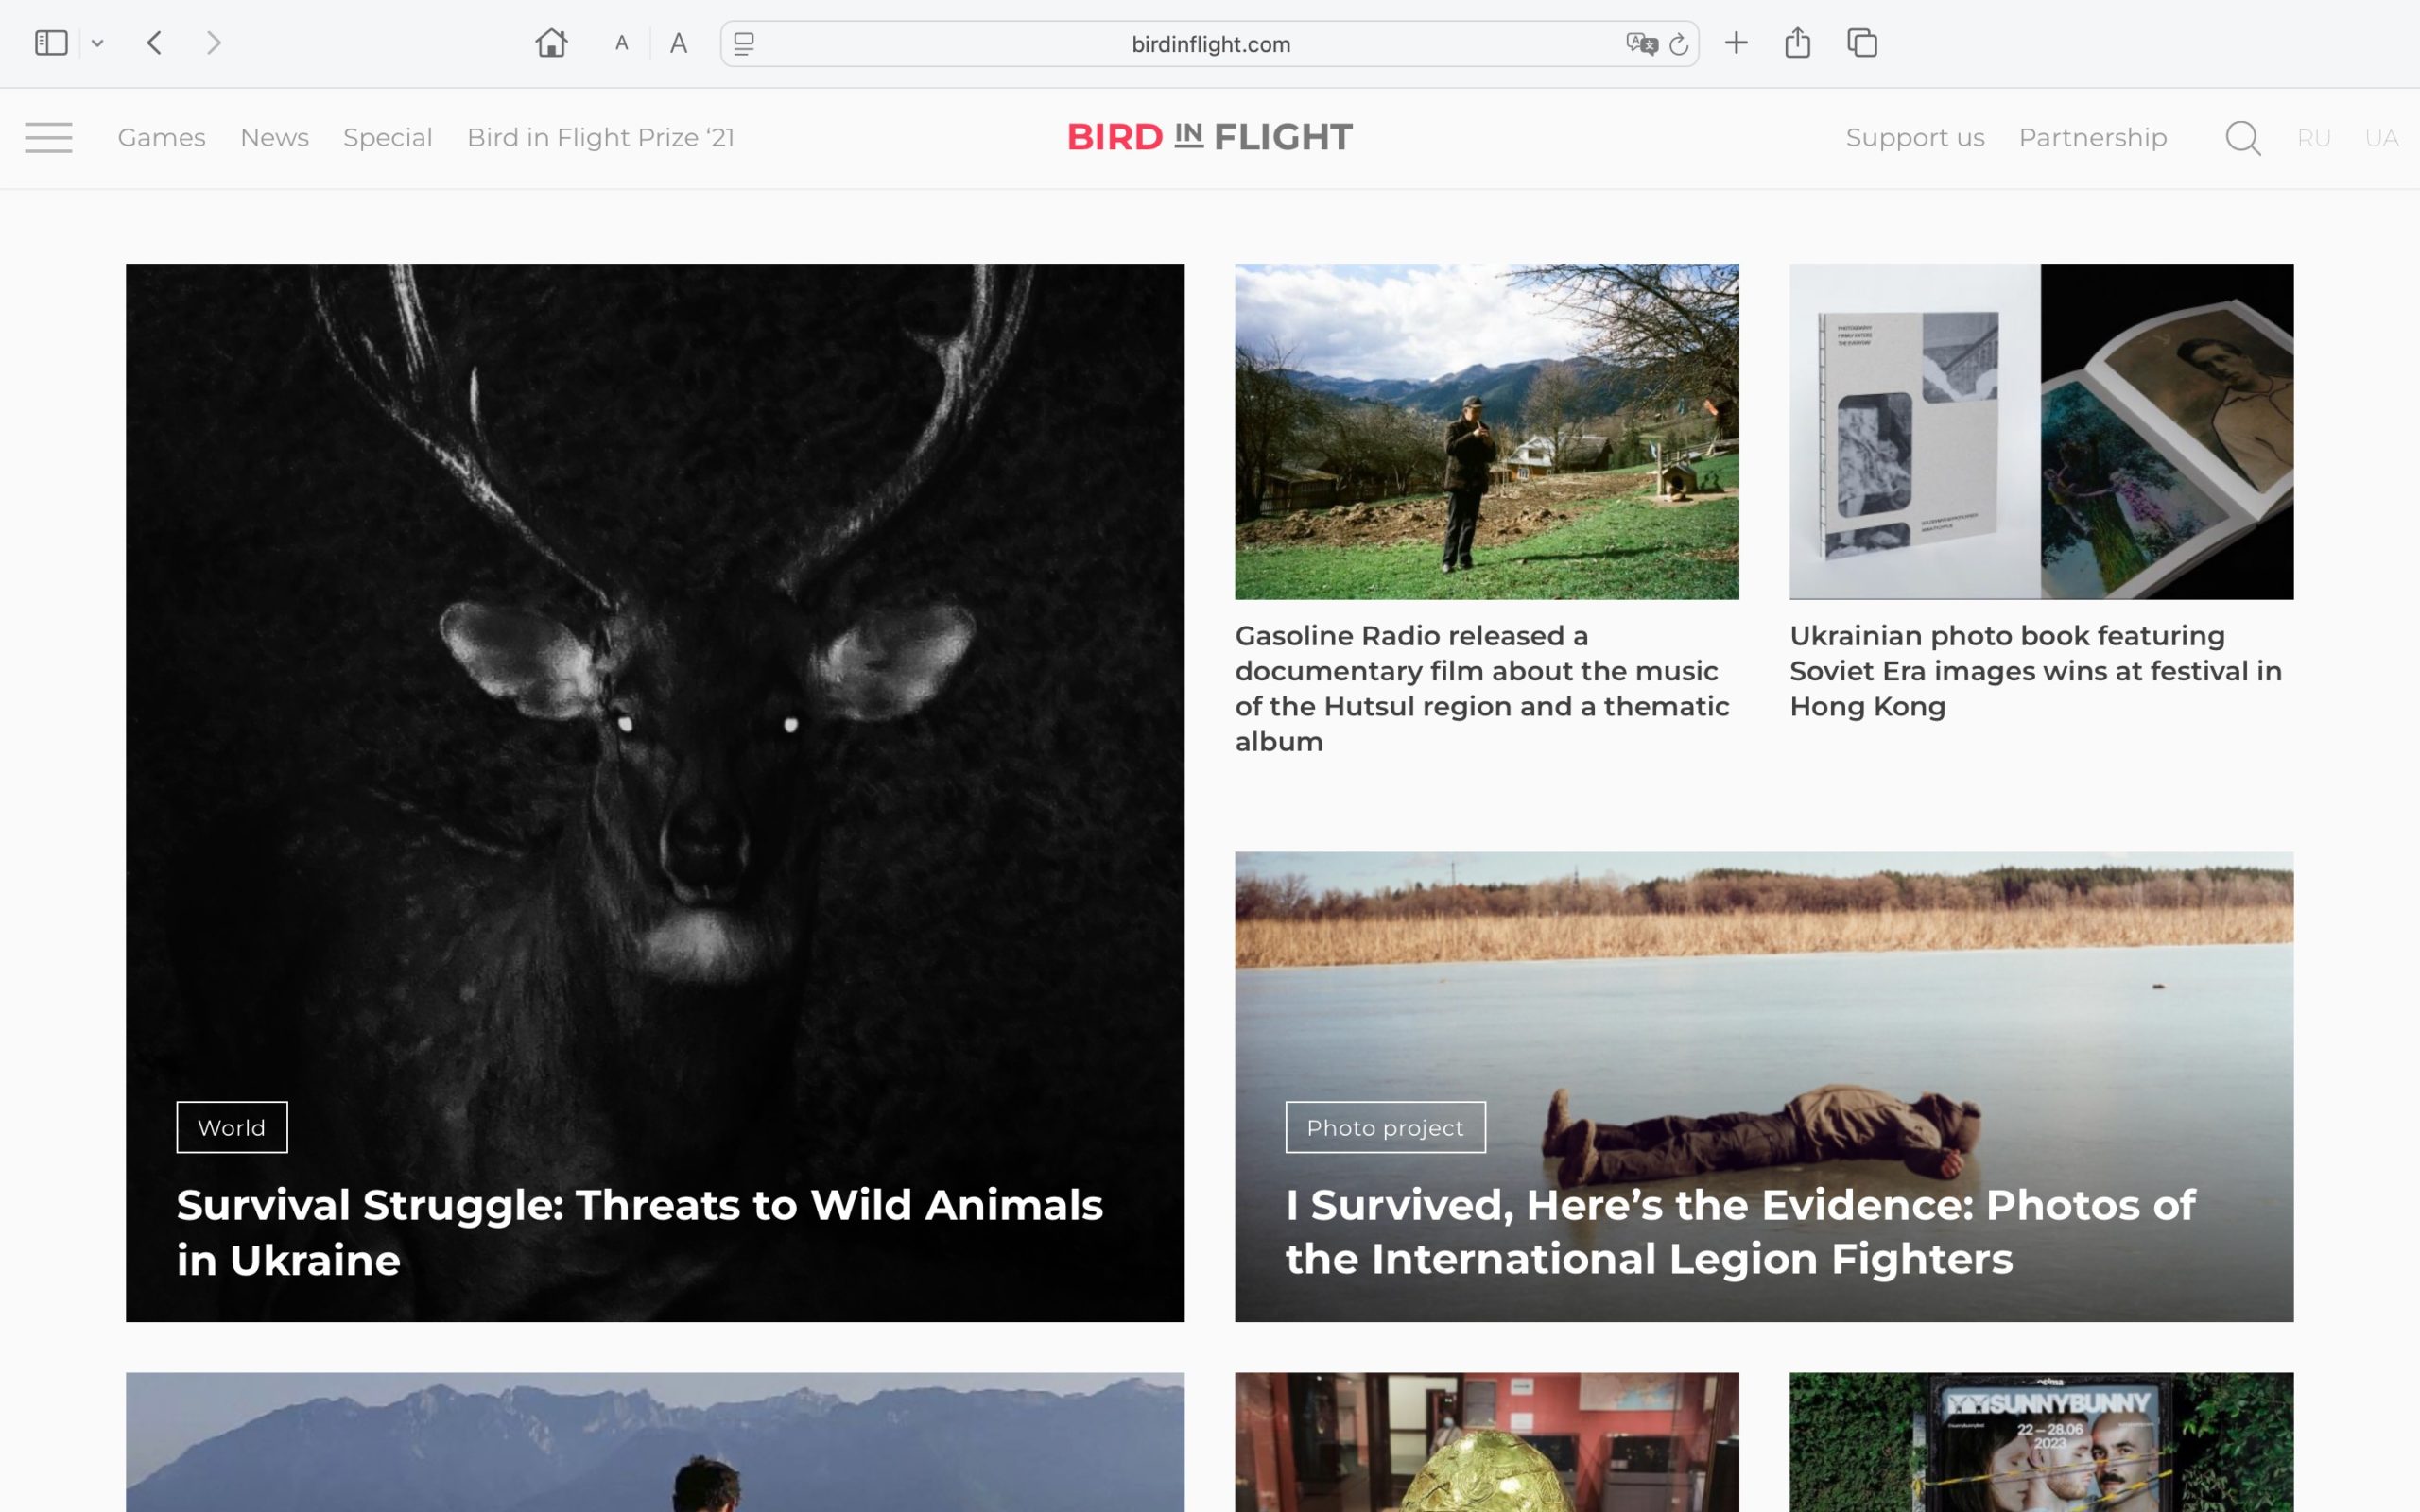Screen dimensions: 2420x1512
Task: Decrease text size with small A
Action: coord(621,44)
